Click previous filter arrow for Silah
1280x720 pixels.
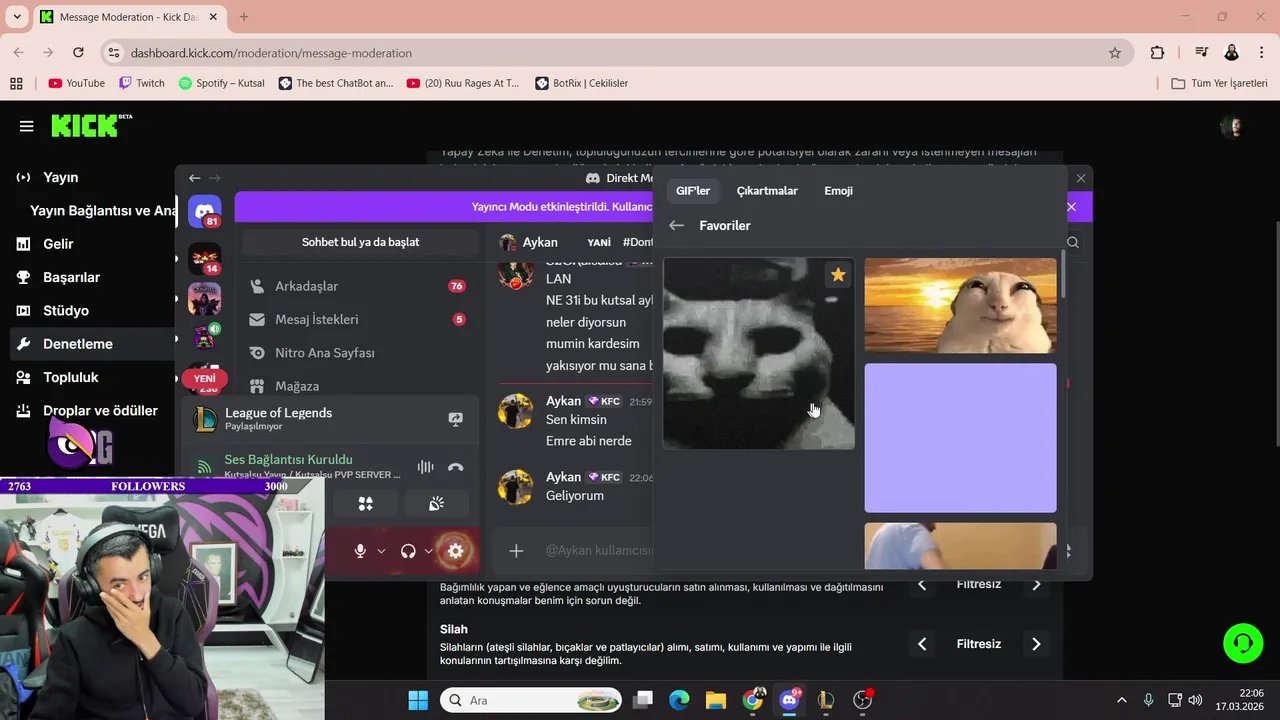tap(922, 644)
